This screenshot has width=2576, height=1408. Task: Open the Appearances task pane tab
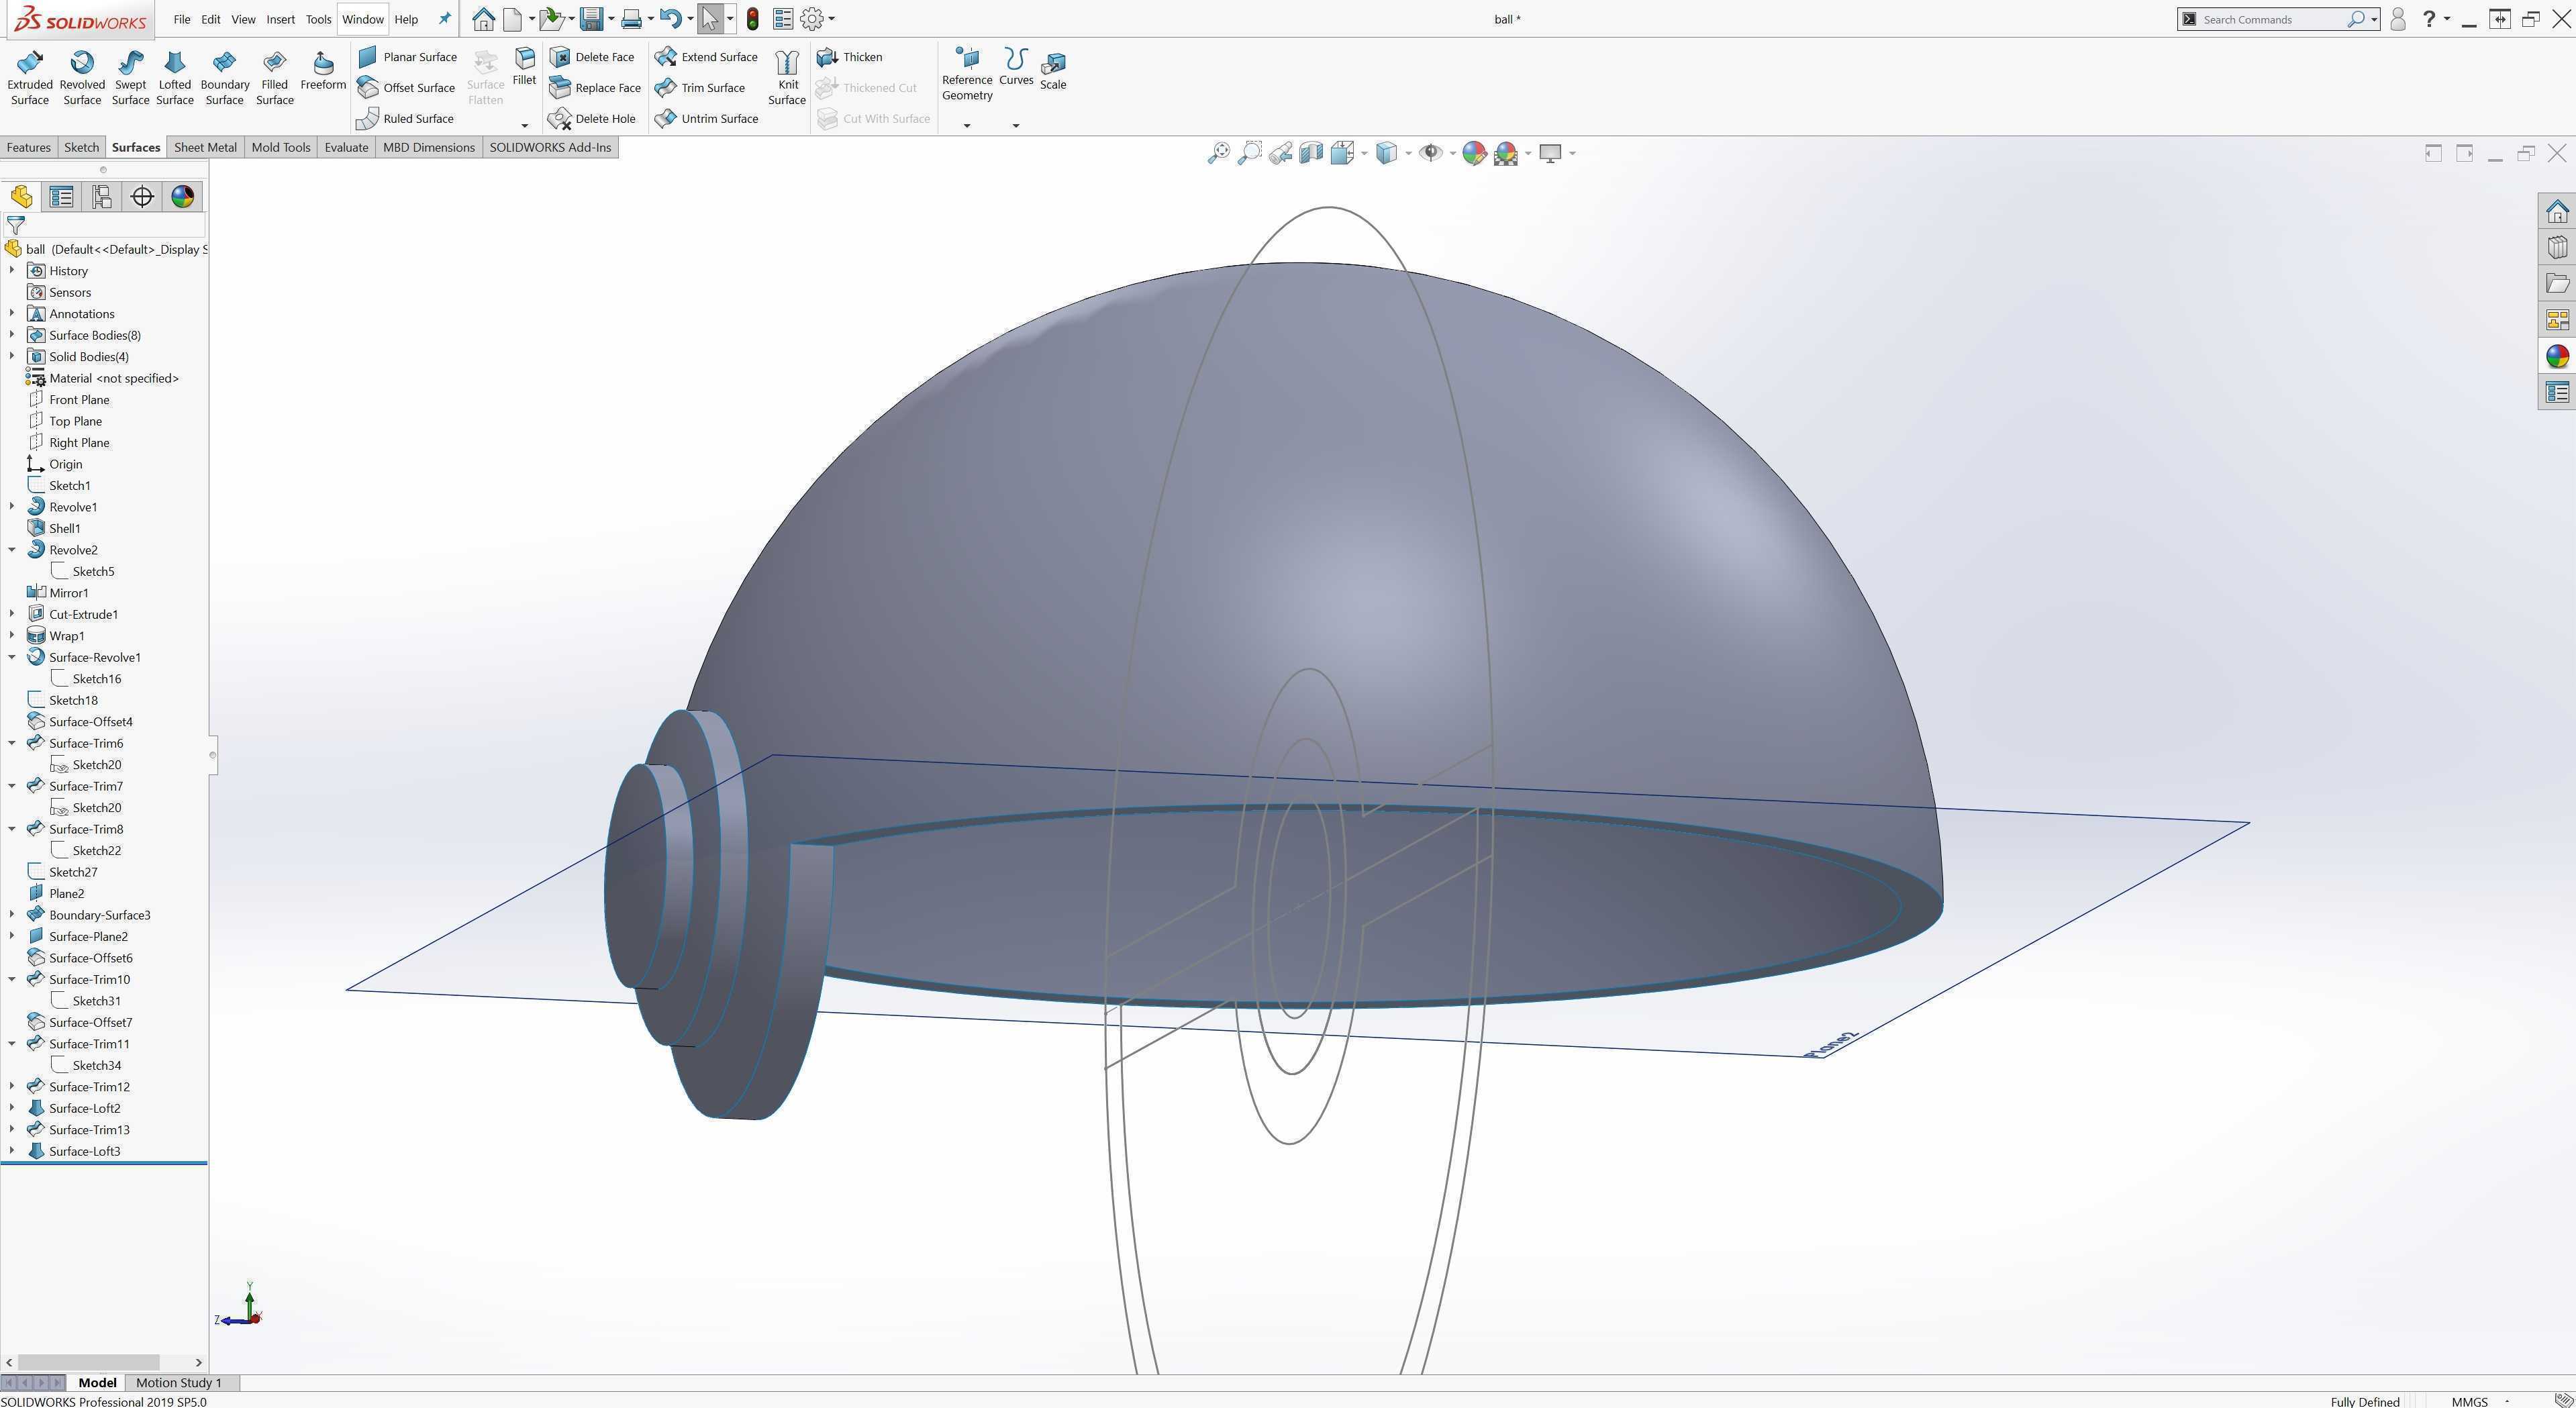(x=2557, y=356)
